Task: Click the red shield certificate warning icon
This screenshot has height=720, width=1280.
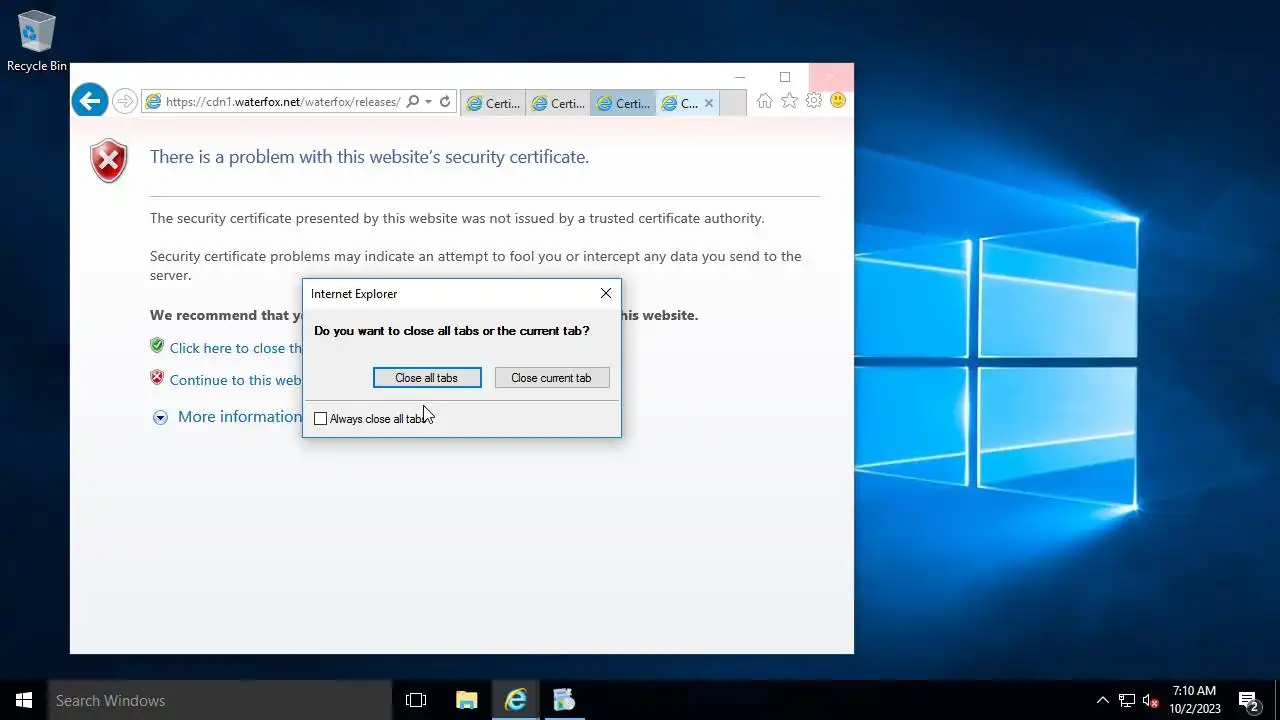Action: pyautogui.click(x=109, y=161)
